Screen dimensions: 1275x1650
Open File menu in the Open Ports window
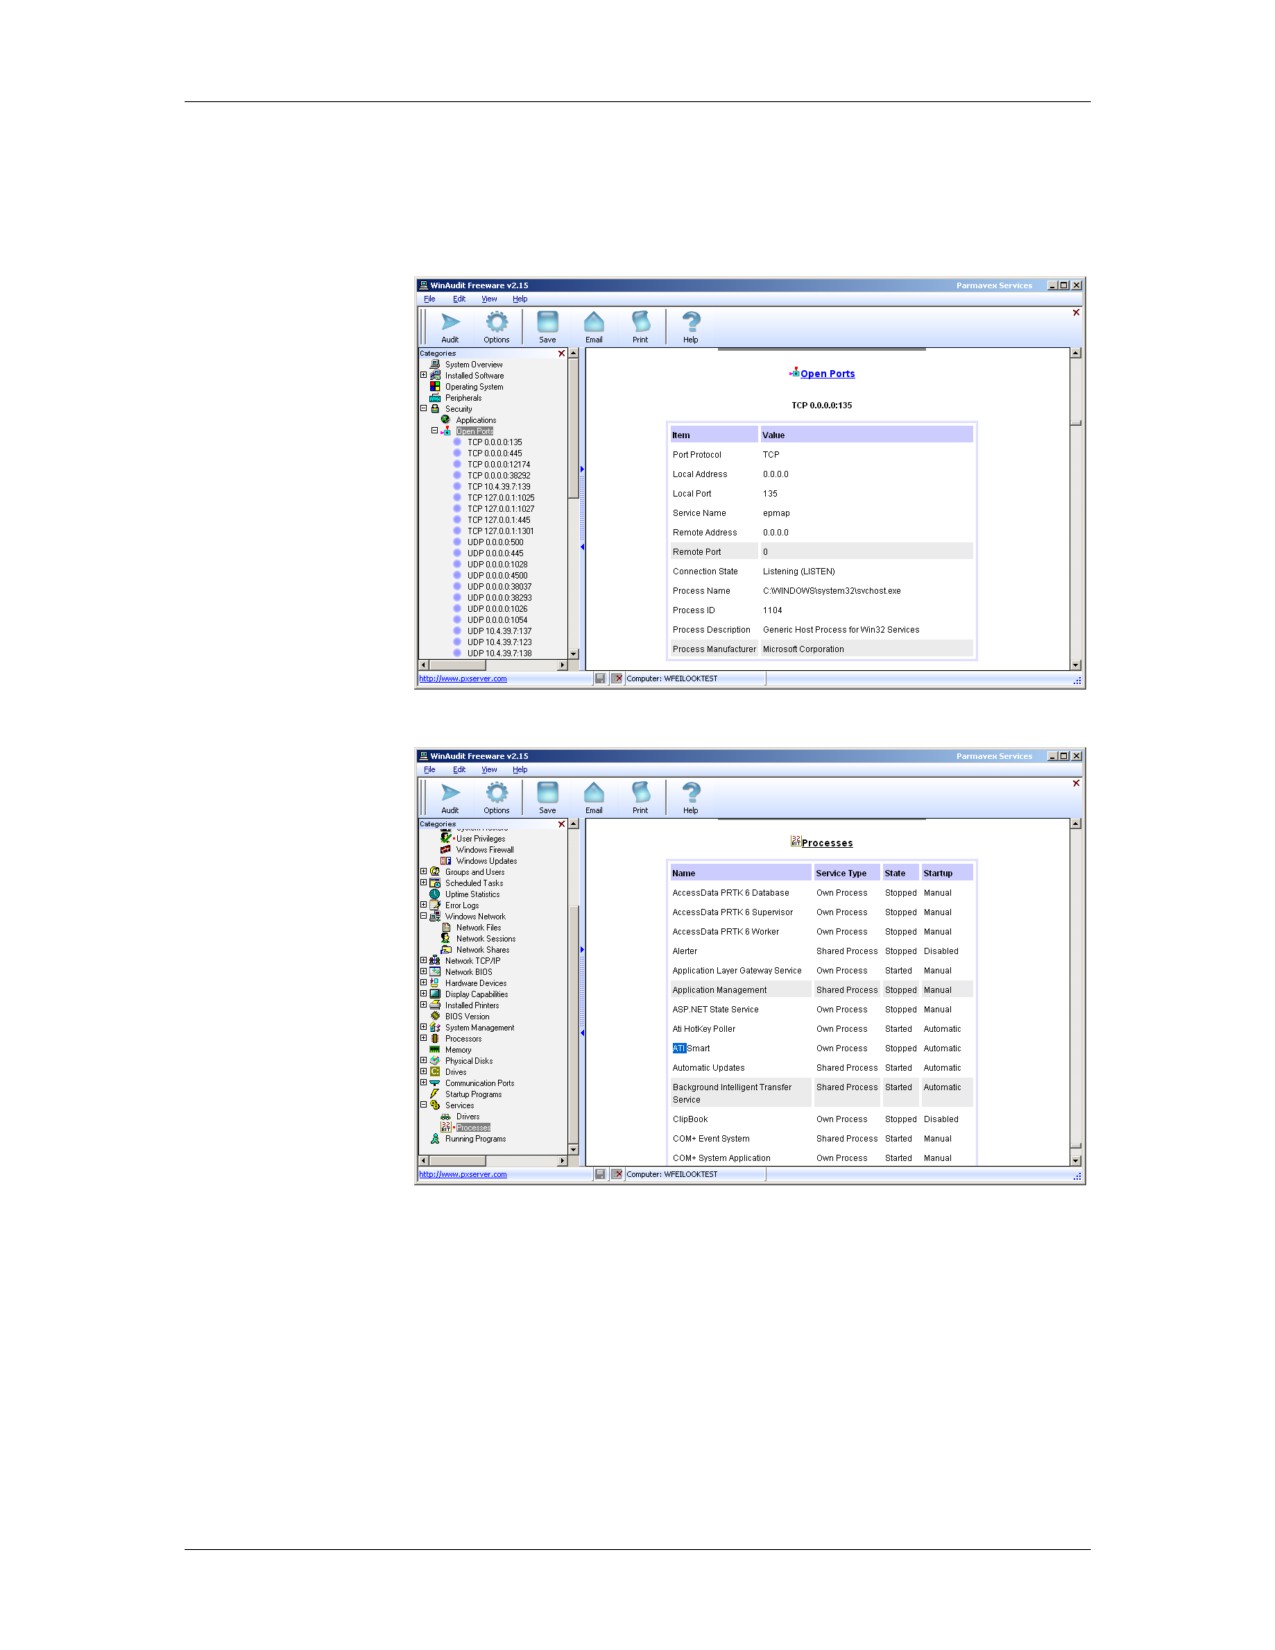click(429, 299)
